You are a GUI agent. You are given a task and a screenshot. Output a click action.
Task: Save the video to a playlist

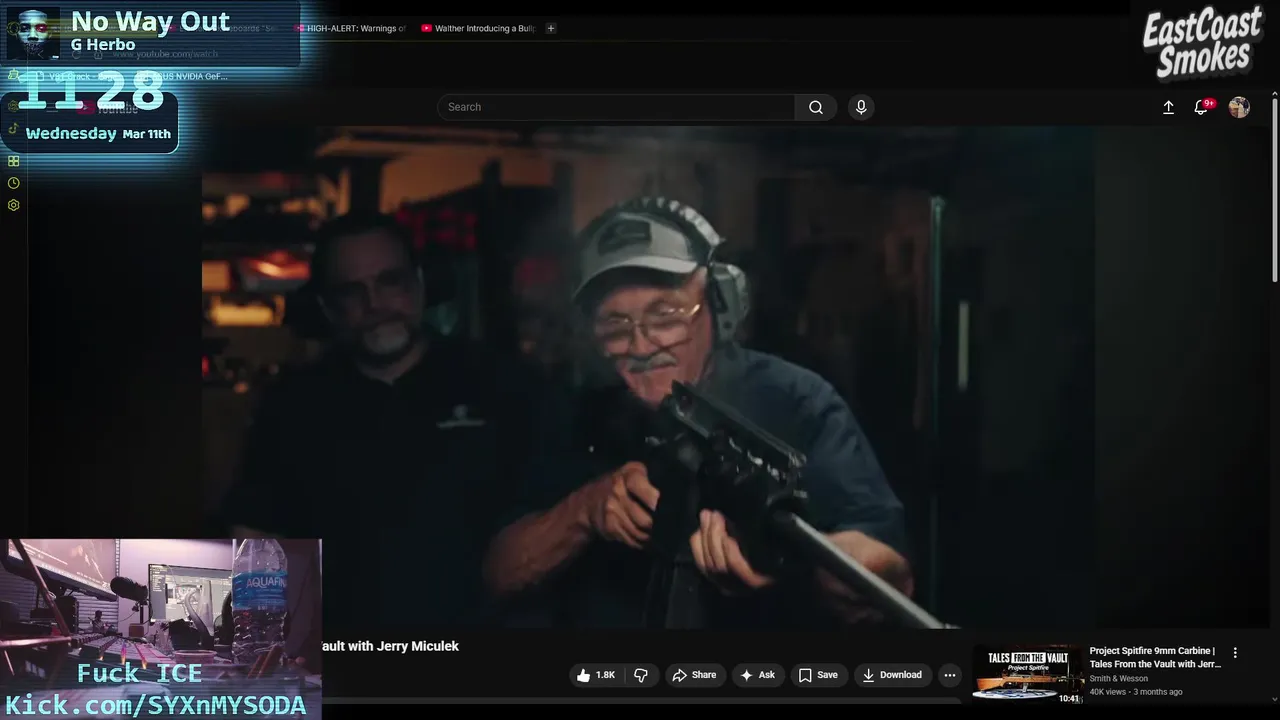818,675
